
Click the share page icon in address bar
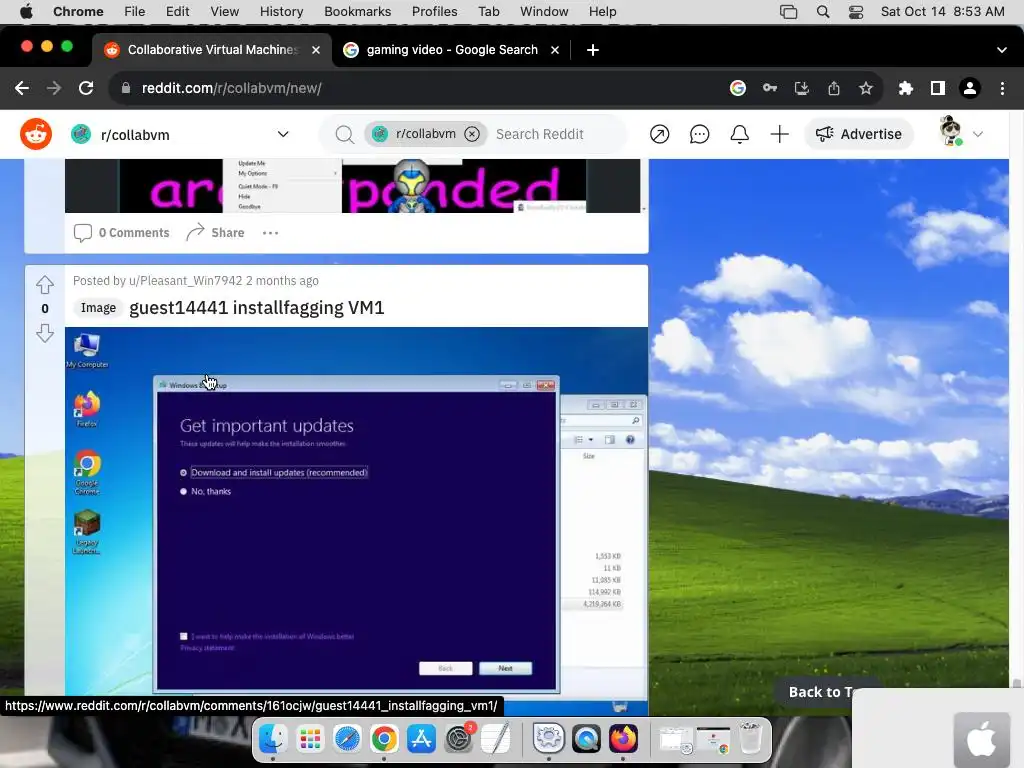tap(834, 88)
